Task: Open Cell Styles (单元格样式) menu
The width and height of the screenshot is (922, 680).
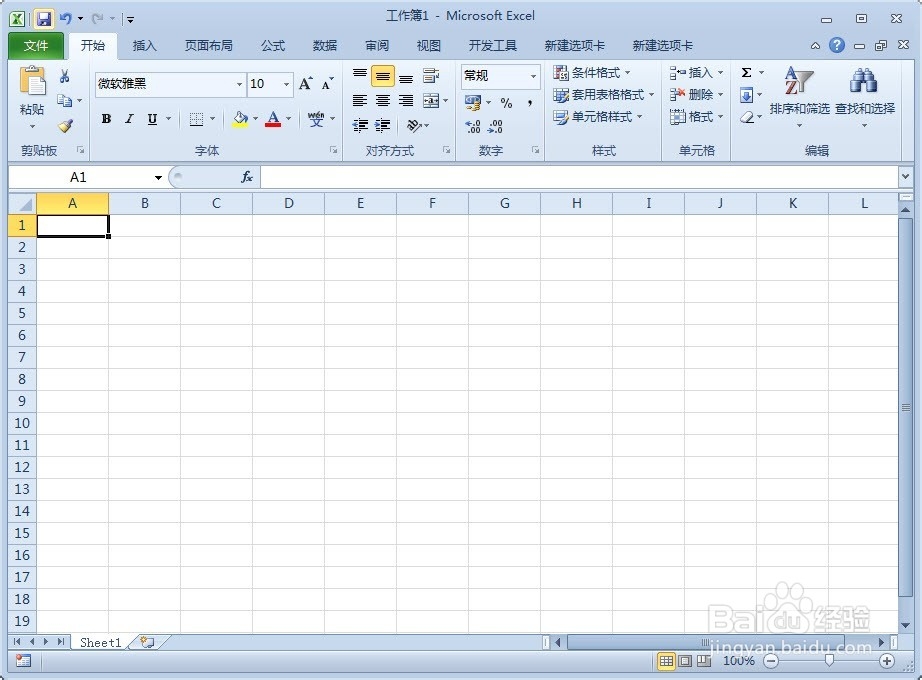Action: 598,117
